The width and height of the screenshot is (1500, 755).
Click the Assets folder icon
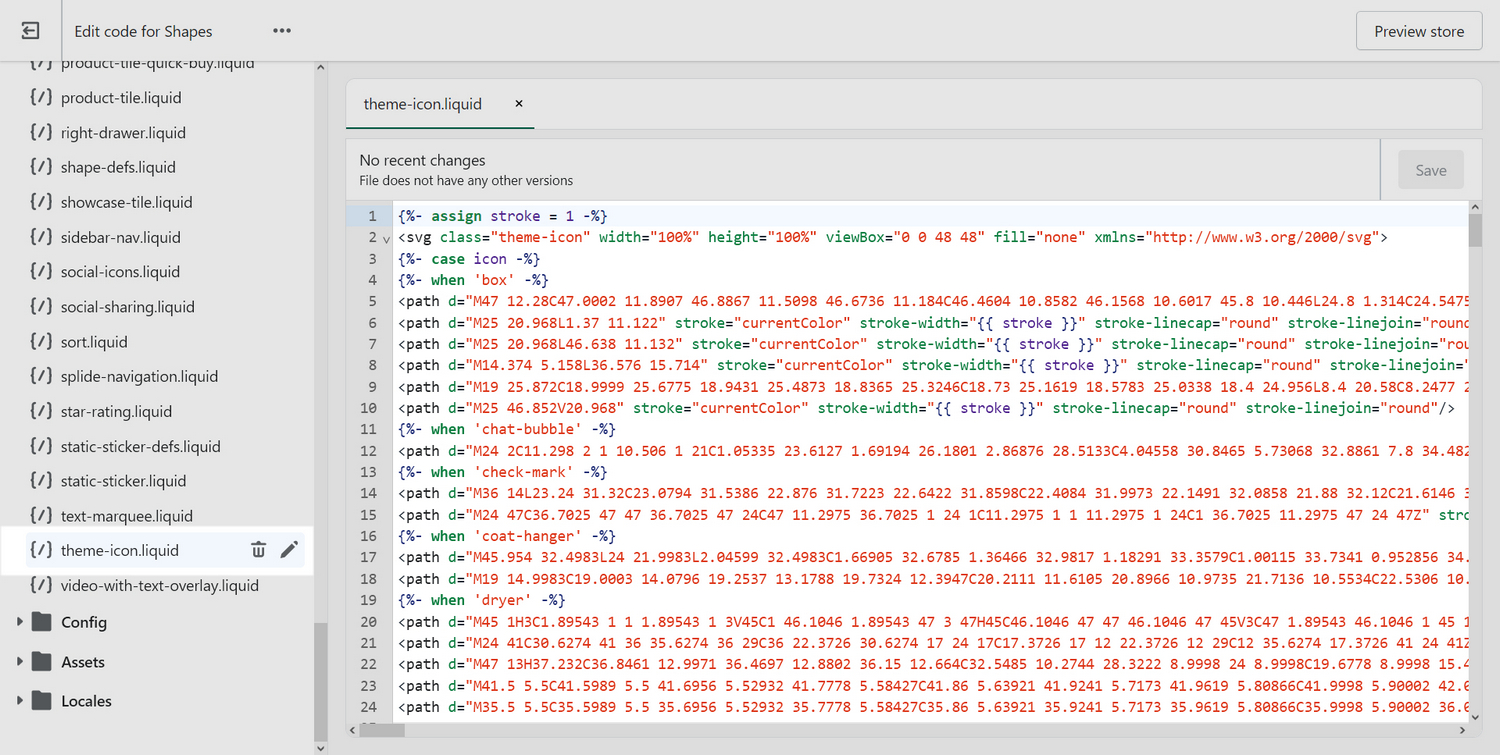pyautogui.click(x=41, y=662)
